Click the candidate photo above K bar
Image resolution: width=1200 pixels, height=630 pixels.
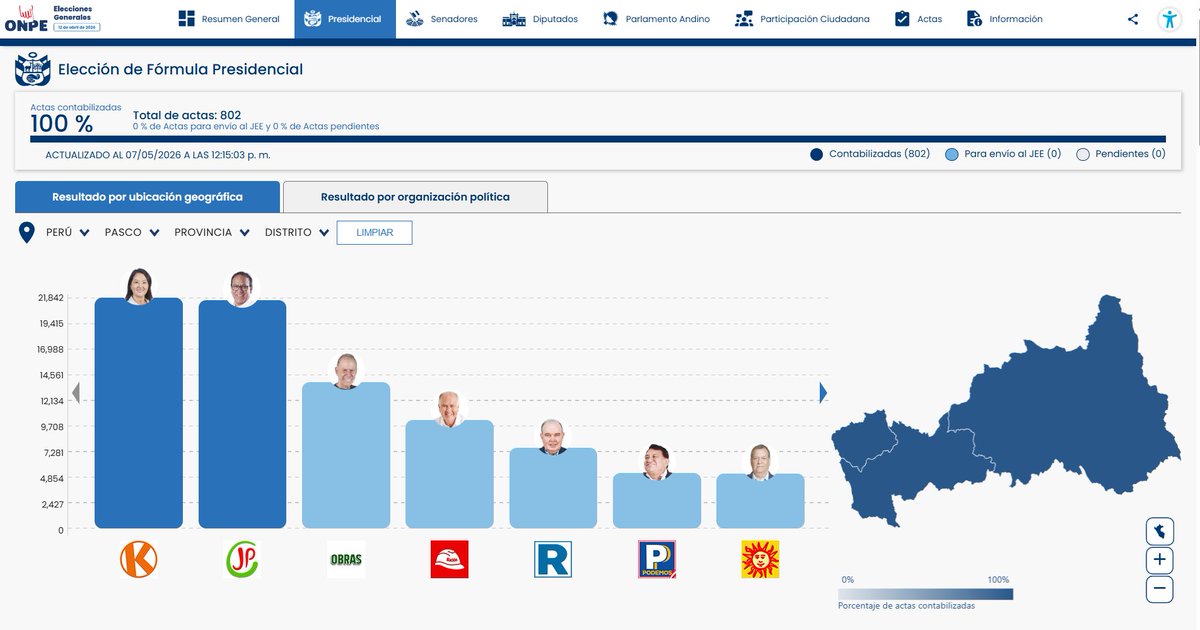(139, 286)
